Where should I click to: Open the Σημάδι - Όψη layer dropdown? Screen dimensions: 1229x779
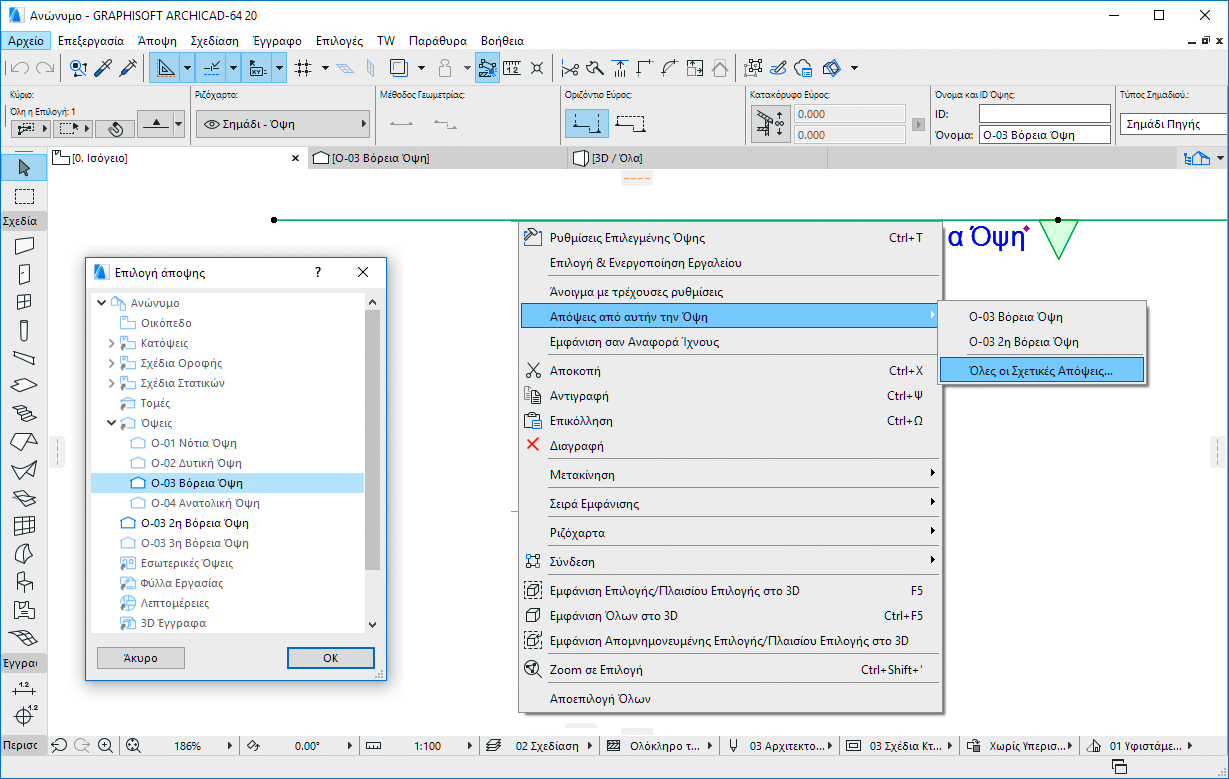click(282, 125)
